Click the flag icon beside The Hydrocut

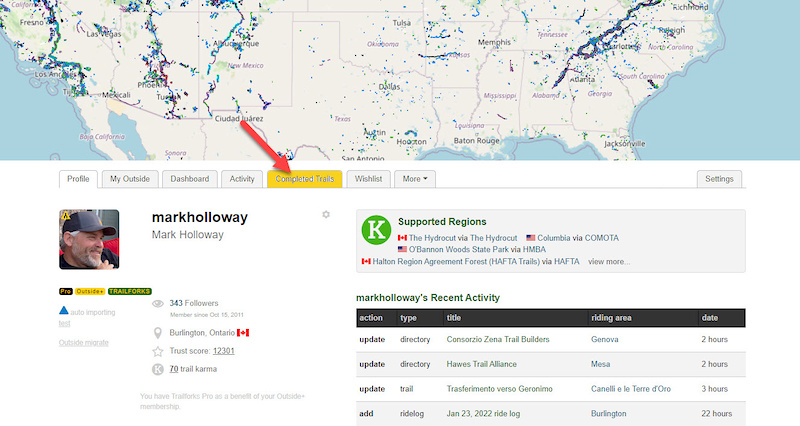coord(402,238)
